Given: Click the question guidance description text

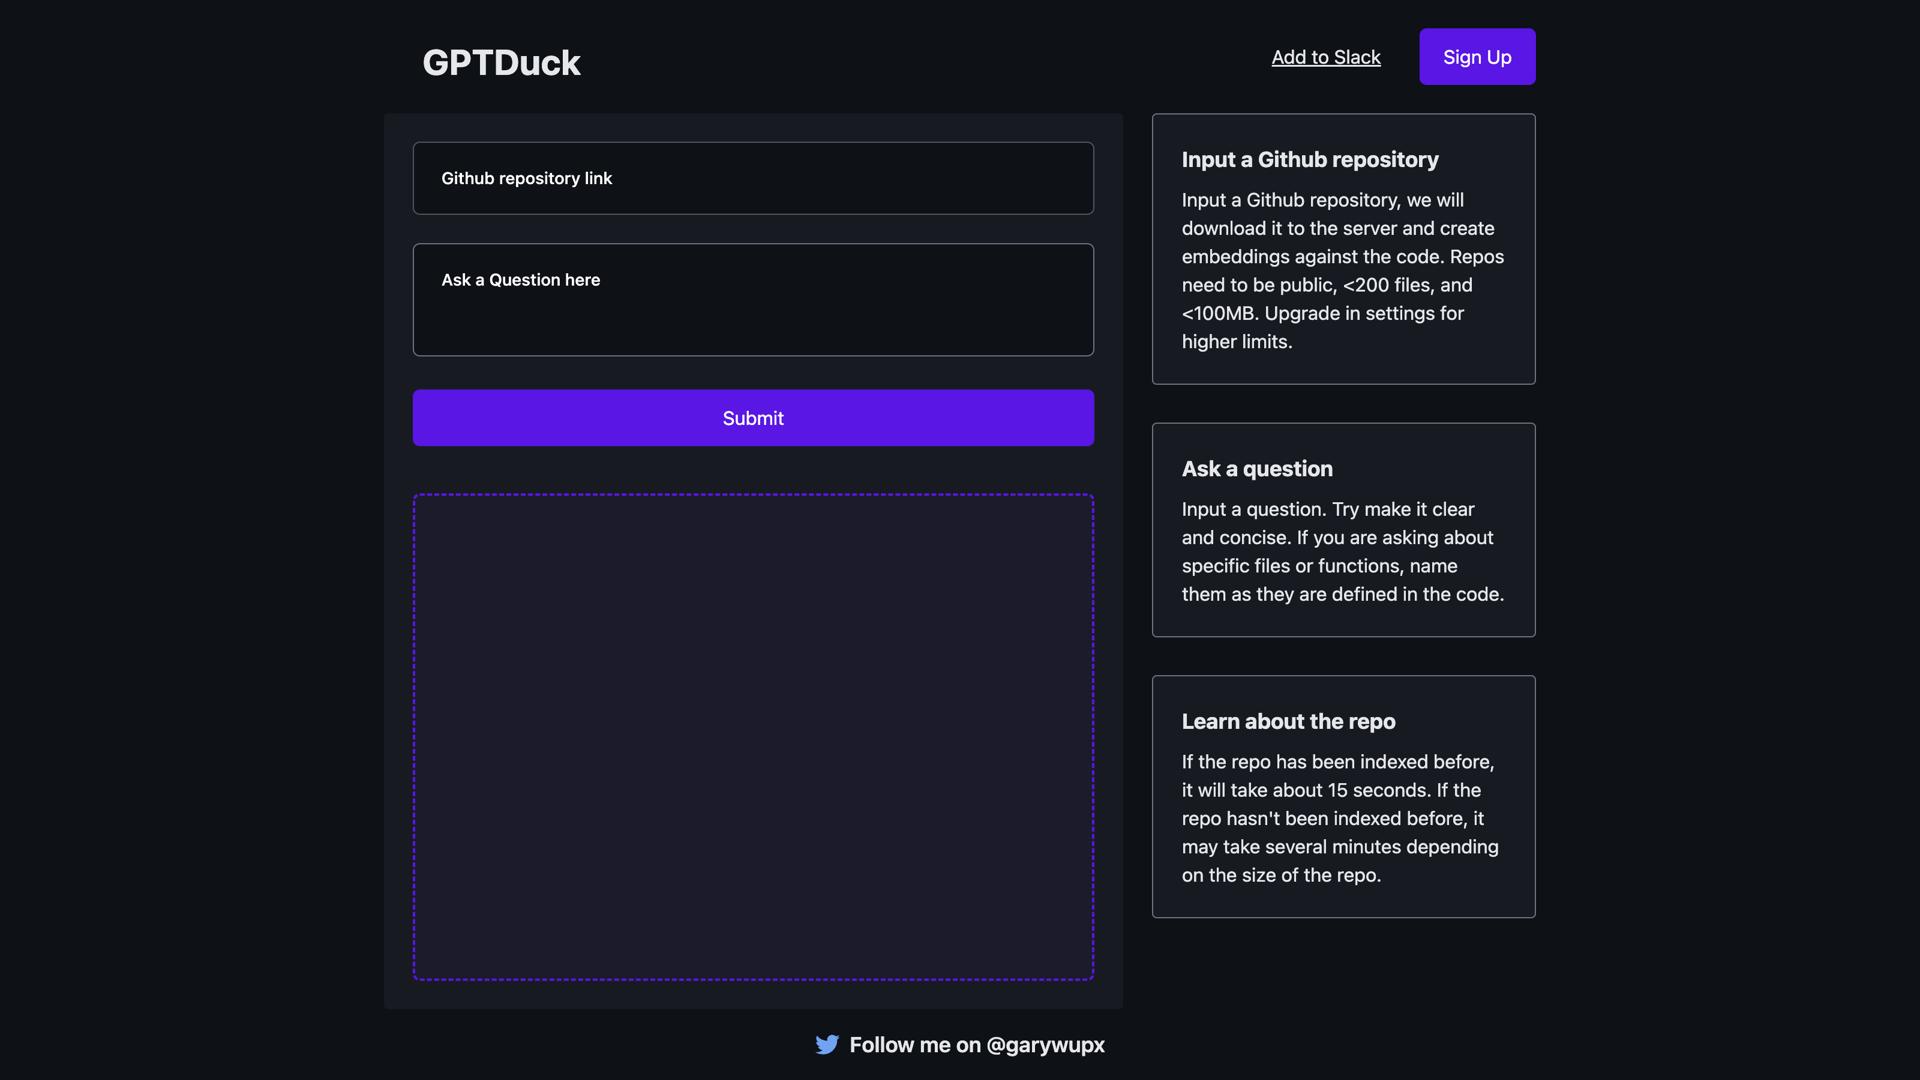Looking at the screenshot, I should [x=1342, y=551].
